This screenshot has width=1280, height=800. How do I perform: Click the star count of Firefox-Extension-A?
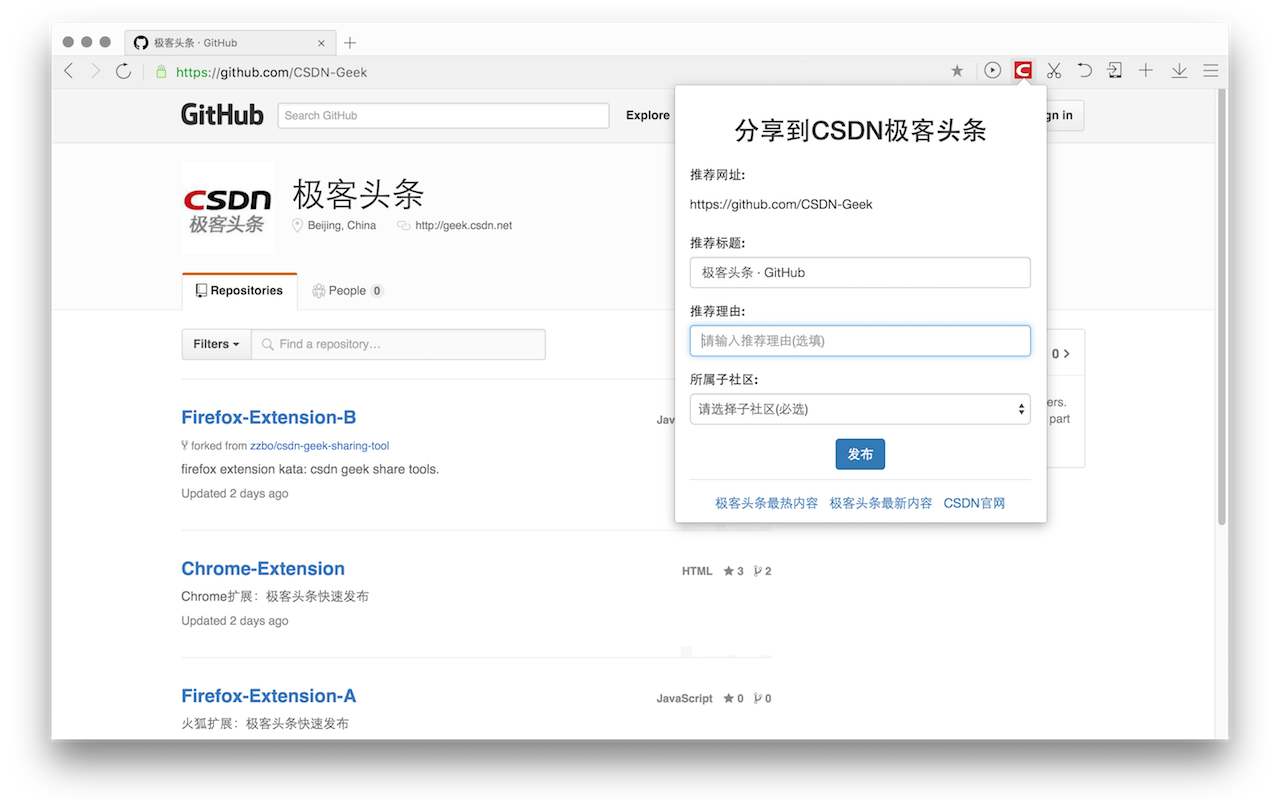[734, 698]
